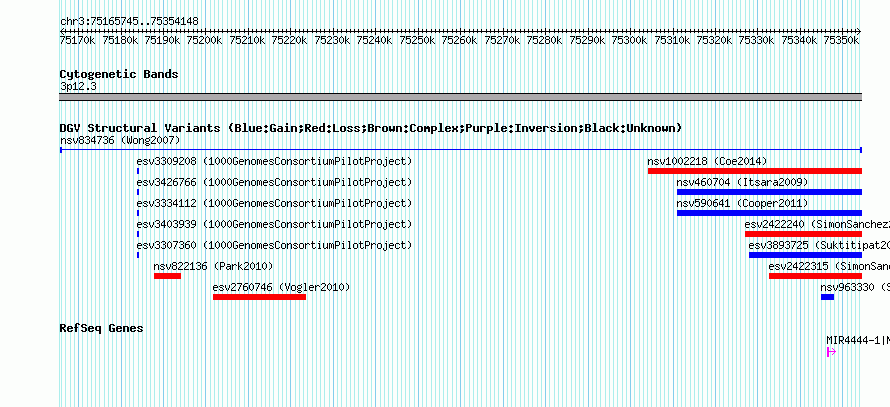Click the nsv590641 (Cooper2011) label
This screenshot has height=407, width=890.
click(742, 203)
